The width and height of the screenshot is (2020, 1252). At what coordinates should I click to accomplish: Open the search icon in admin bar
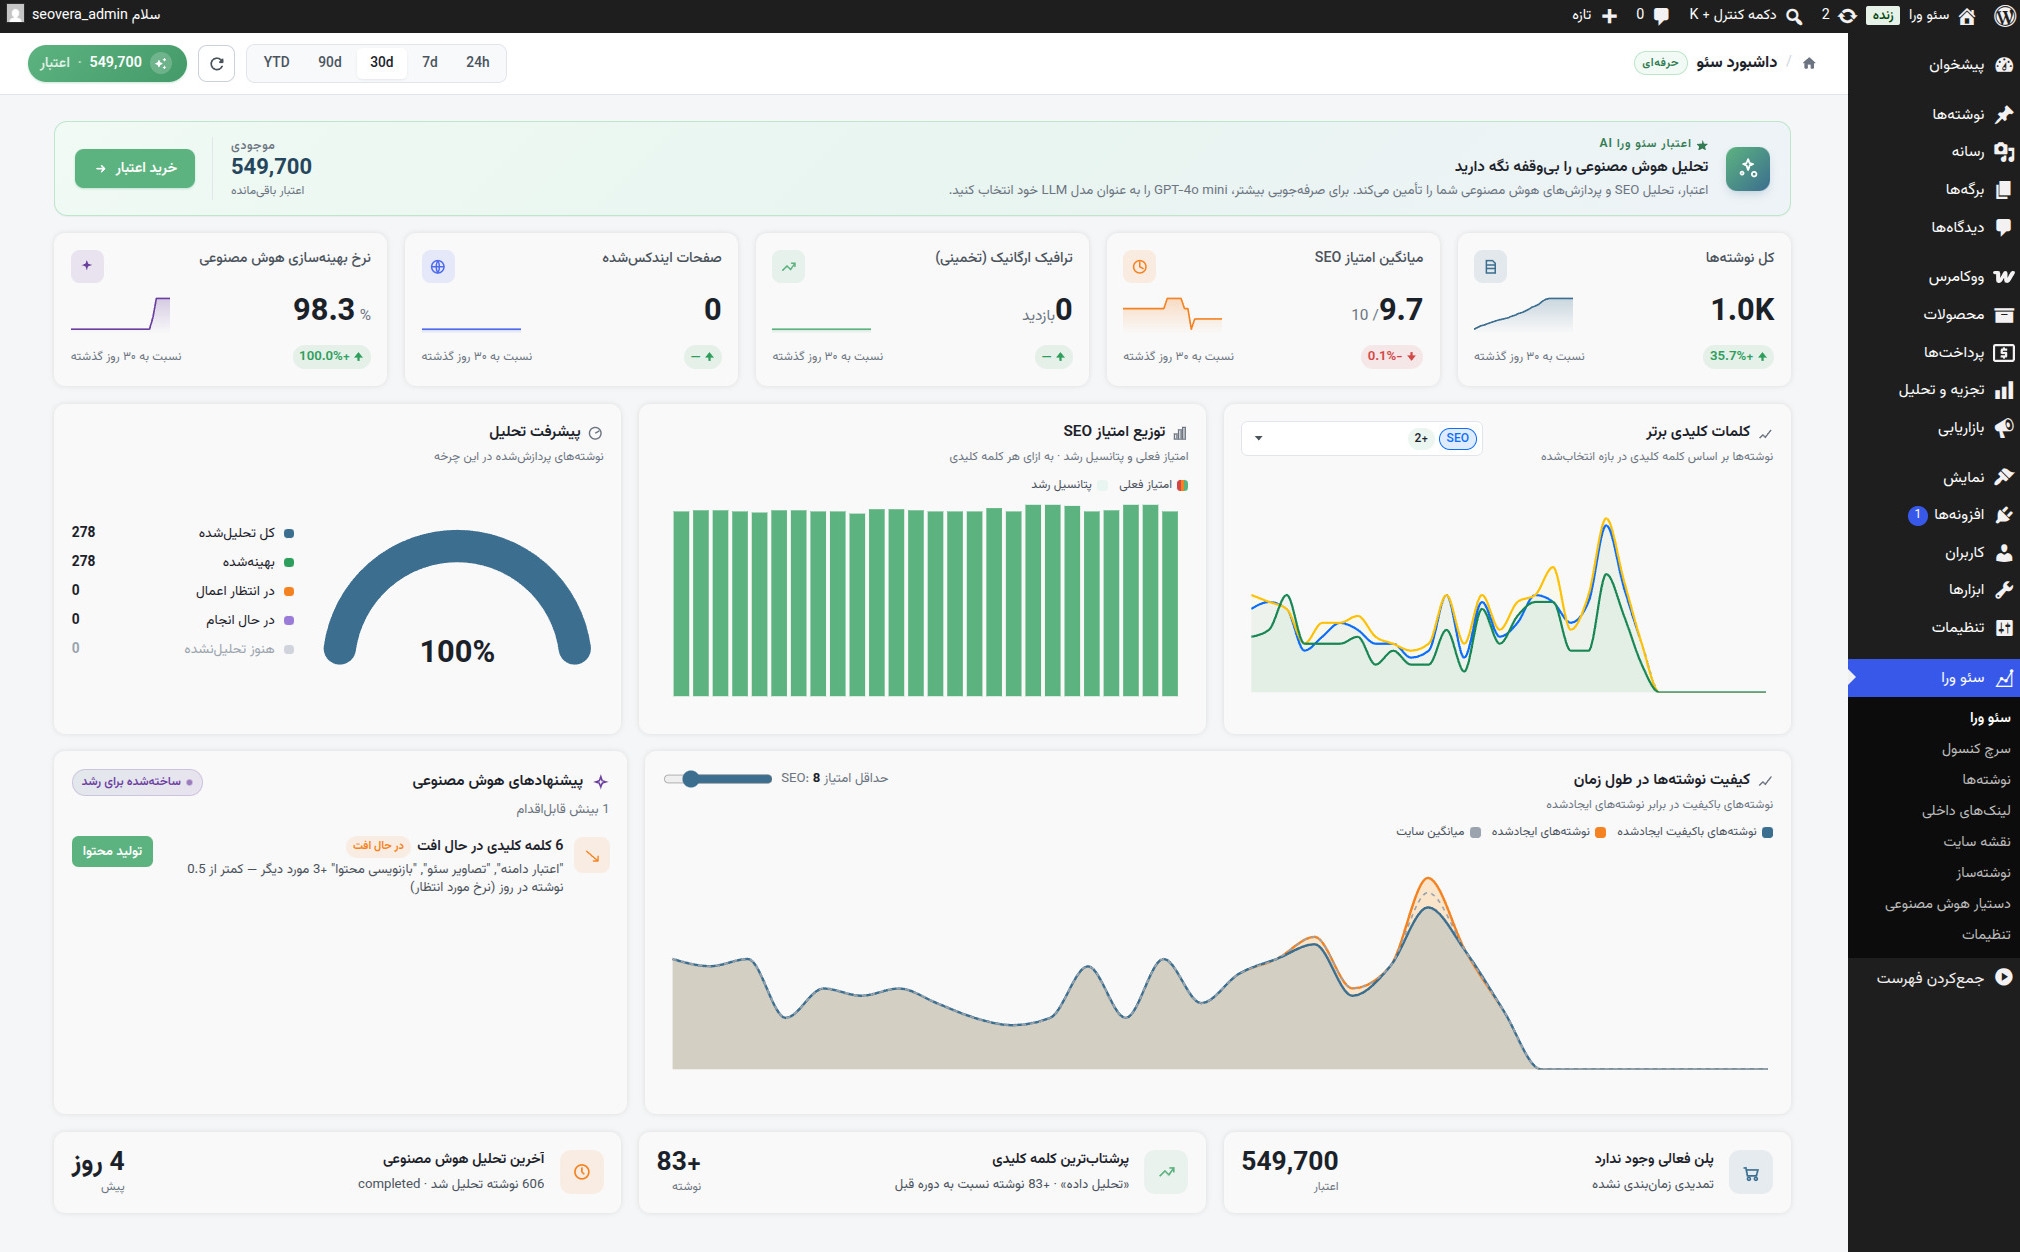(x=1794, y=15)
